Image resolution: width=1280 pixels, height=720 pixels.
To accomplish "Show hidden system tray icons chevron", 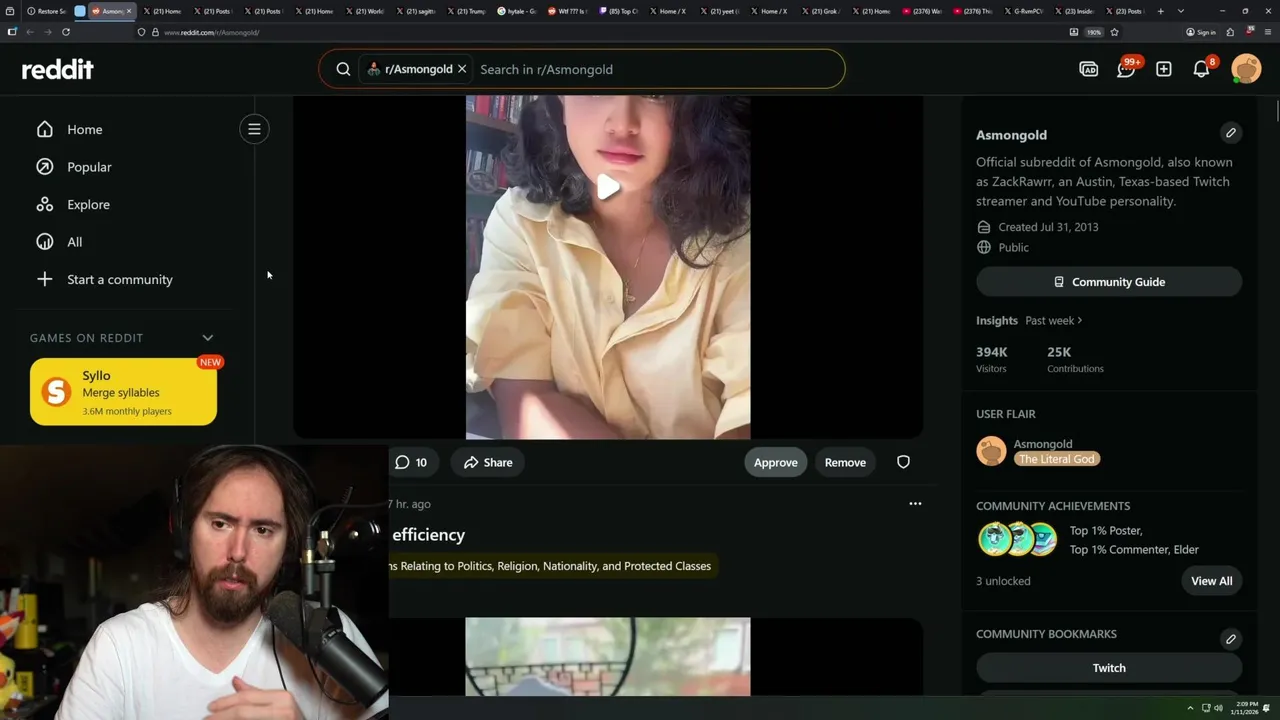I will pyautogui.click(x=1190, y=708).
